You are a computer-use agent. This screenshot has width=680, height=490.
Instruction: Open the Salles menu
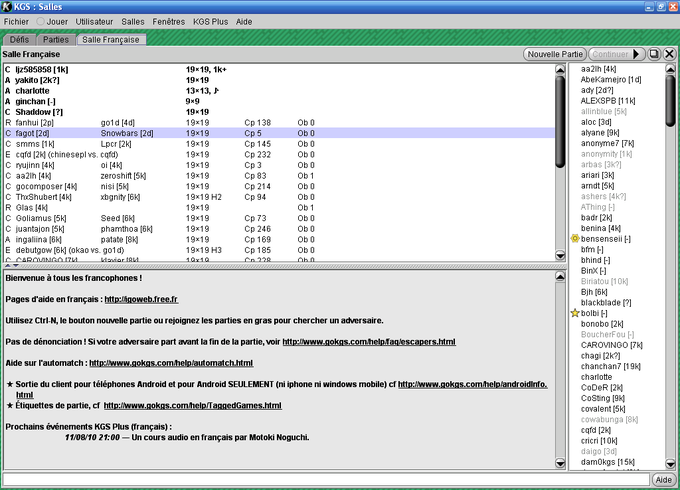(x=133, y=22)
